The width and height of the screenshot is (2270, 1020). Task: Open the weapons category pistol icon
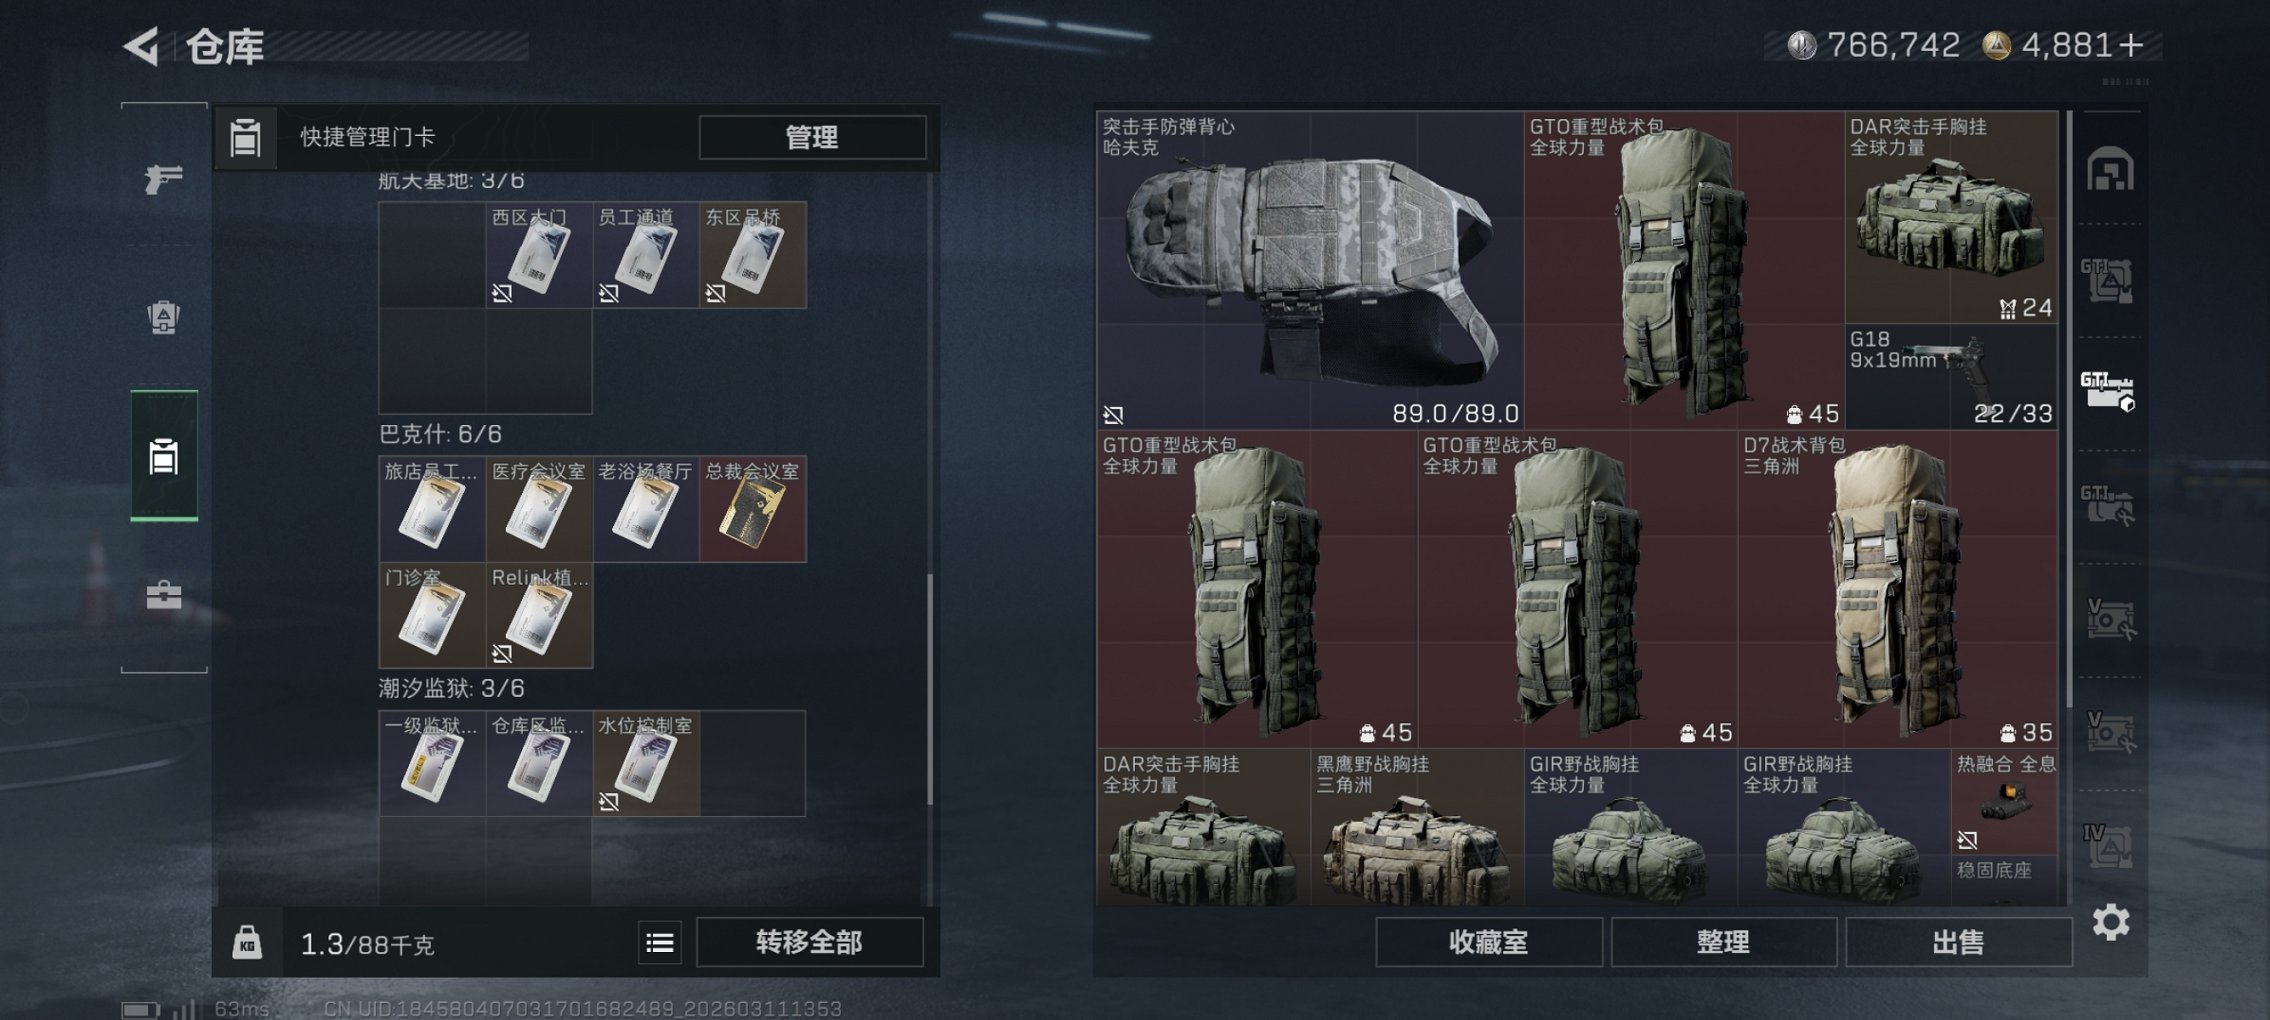(x=164, y=179)
